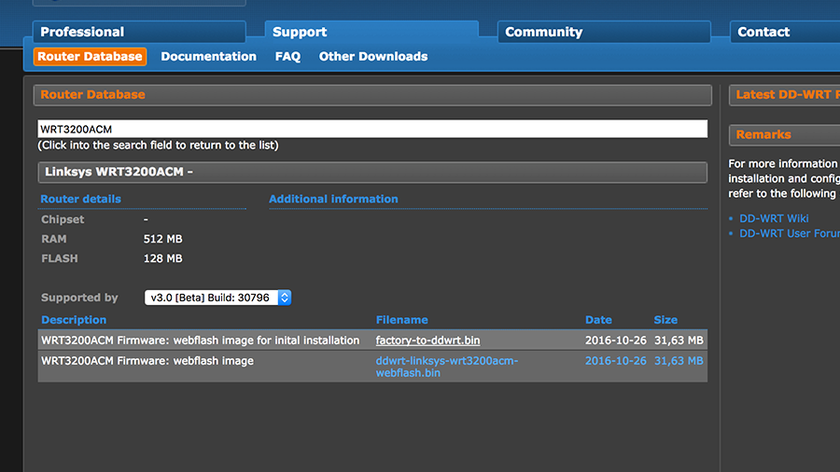Open the Professional tab

[82, 32]
